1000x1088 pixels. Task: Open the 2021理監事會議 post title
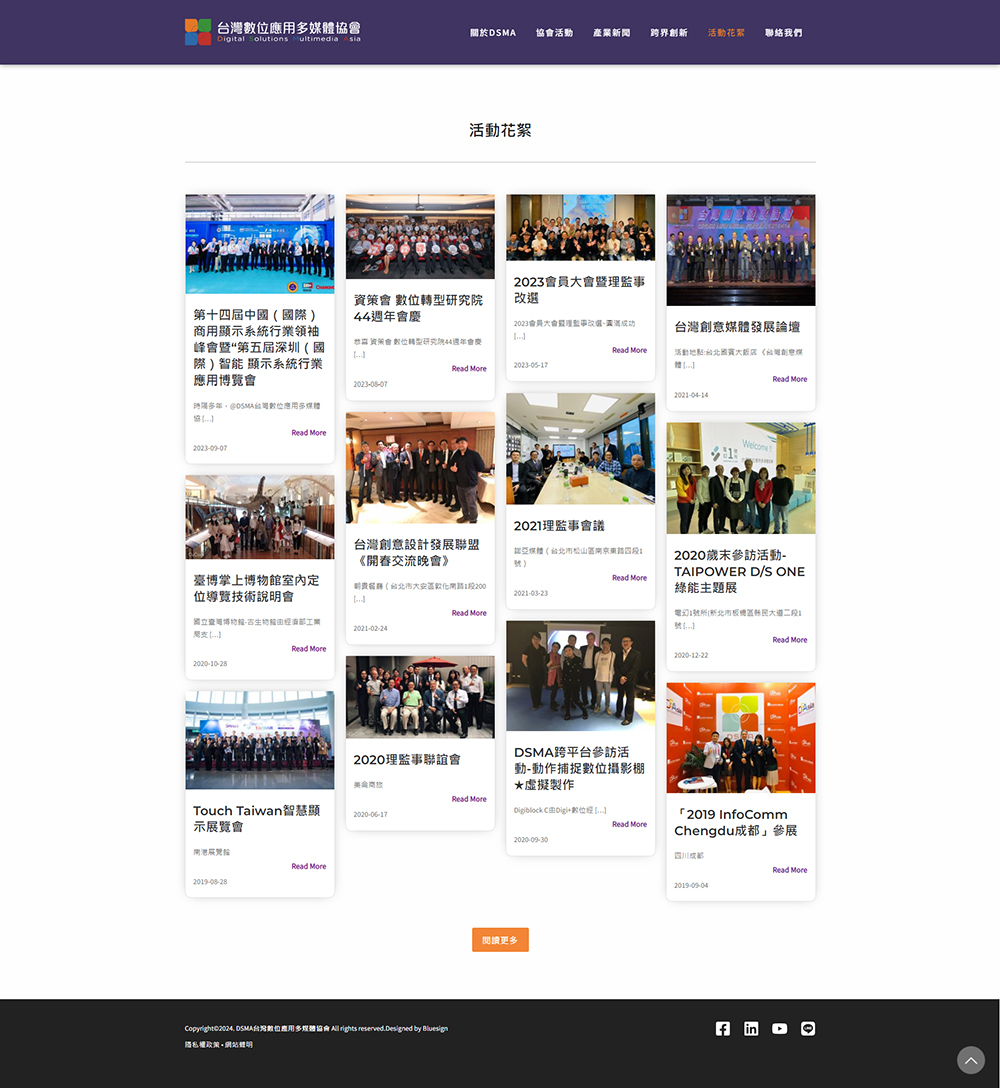coord(559,526)
